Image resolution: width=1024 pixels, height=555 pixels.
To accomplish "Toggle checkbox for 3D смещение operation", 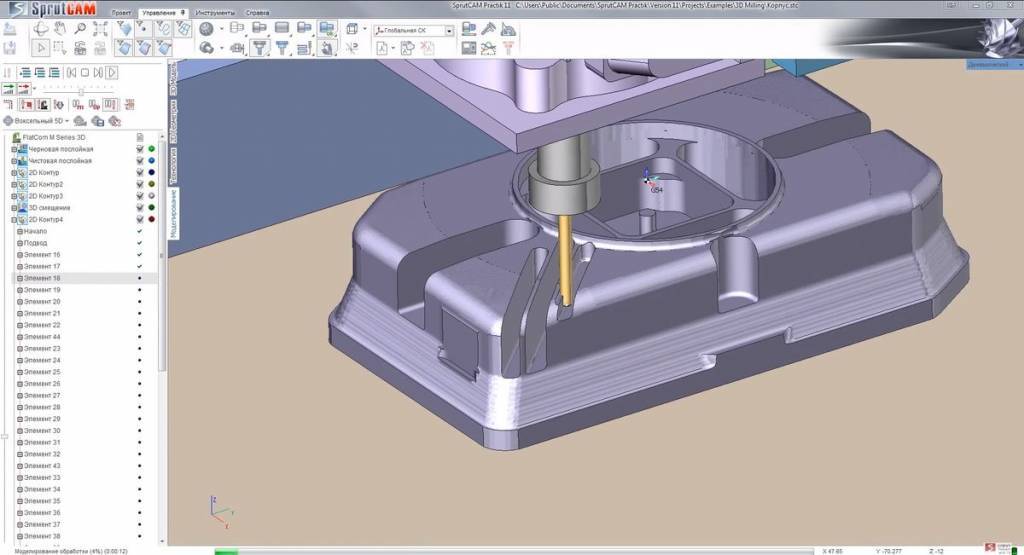I will click(x=140, y=208).
